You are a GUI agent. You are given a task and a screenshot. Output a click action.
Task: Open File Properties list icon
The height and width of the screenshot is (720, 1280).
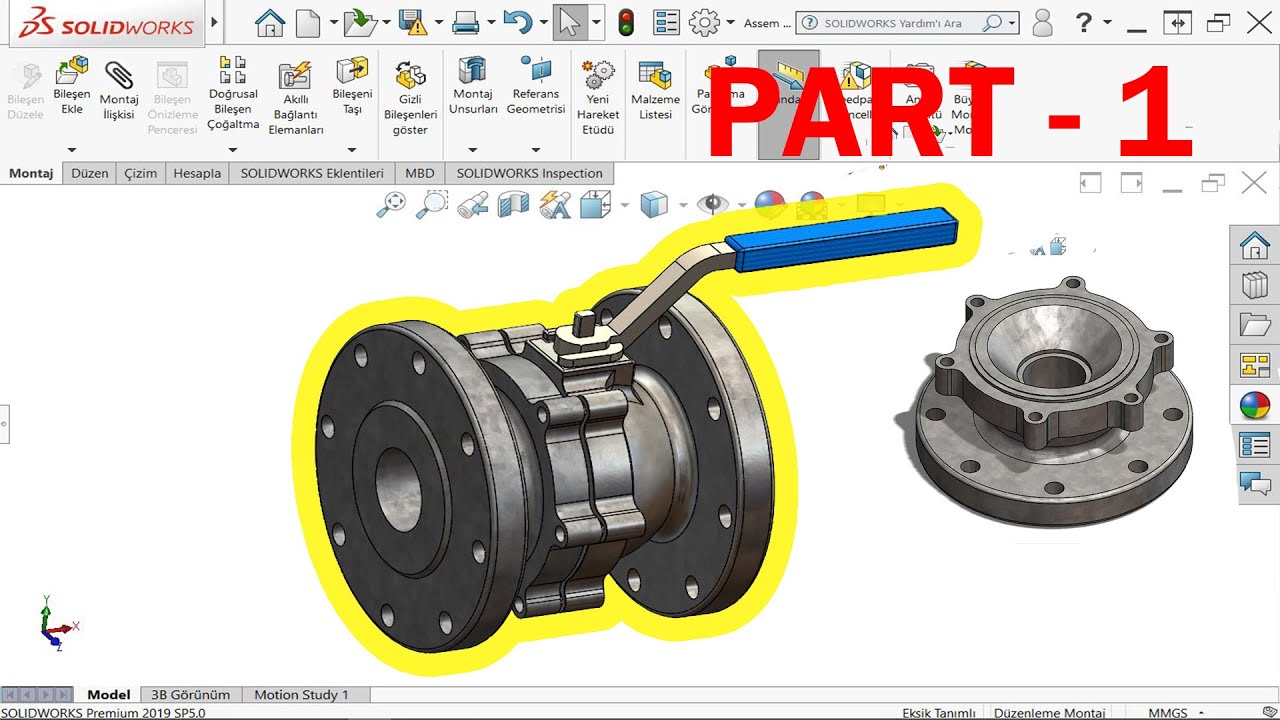pyautogui.click(x=666, y=22)
